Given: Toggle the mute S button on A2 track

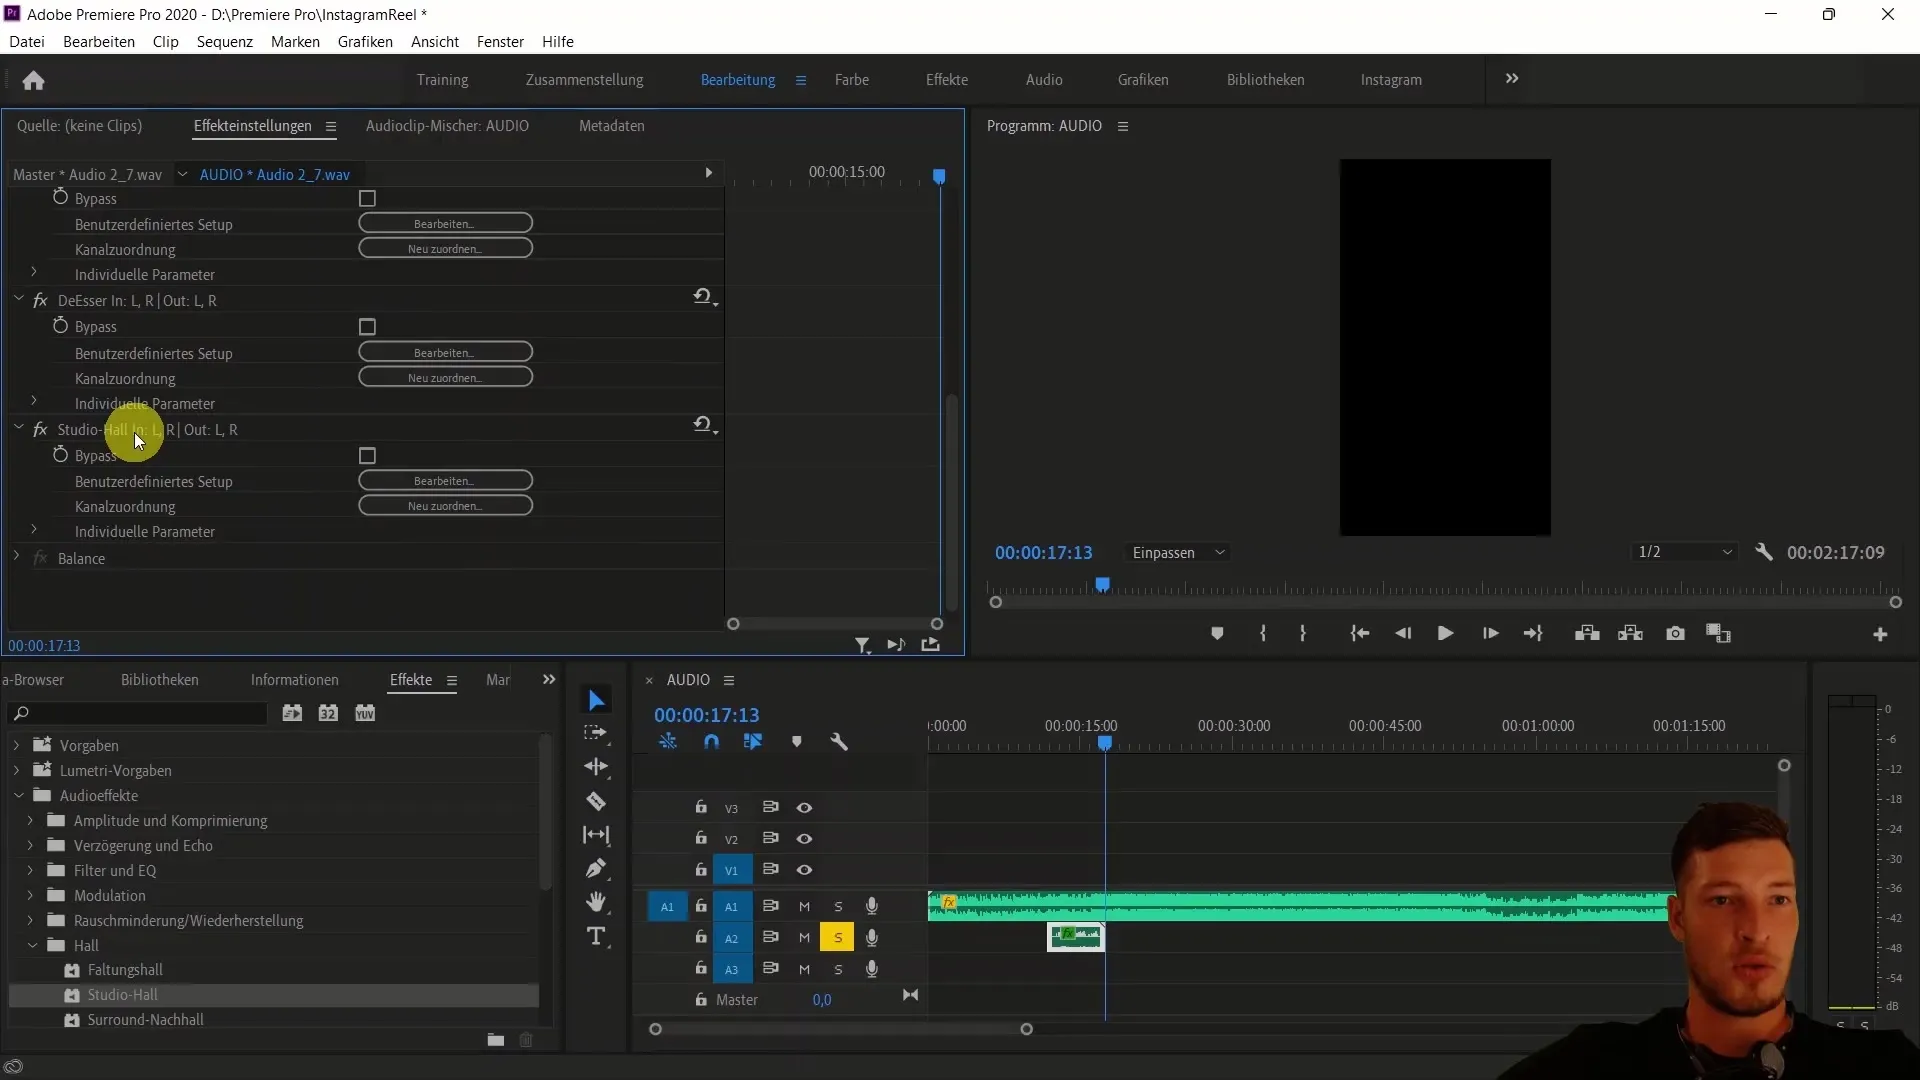Looking at the screenshot, I should tap(837, 936).
